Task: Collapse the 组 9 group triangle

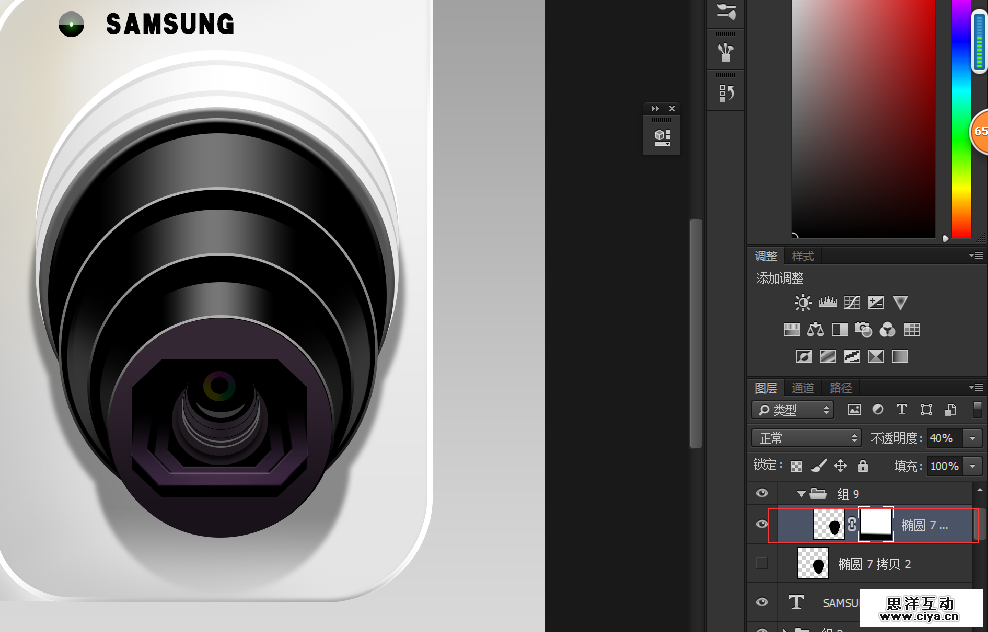Action: tap(801, 494)
